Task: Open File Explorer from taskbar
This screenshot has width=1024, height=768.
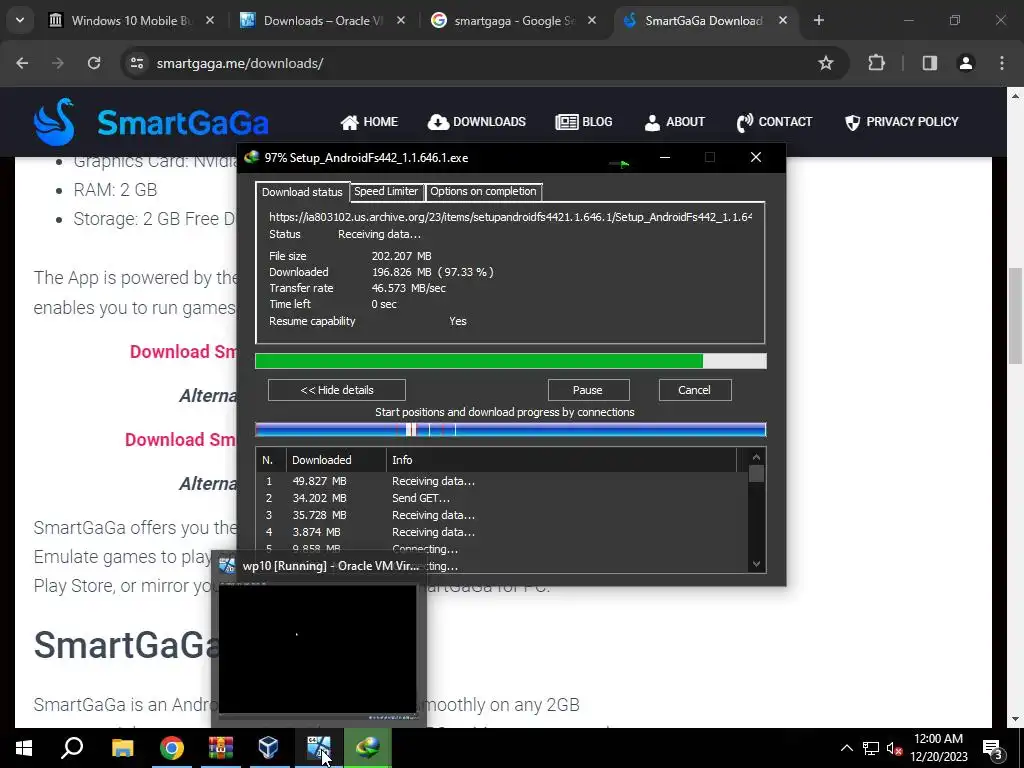Action: pyautogui.click(x=122, y=748)
